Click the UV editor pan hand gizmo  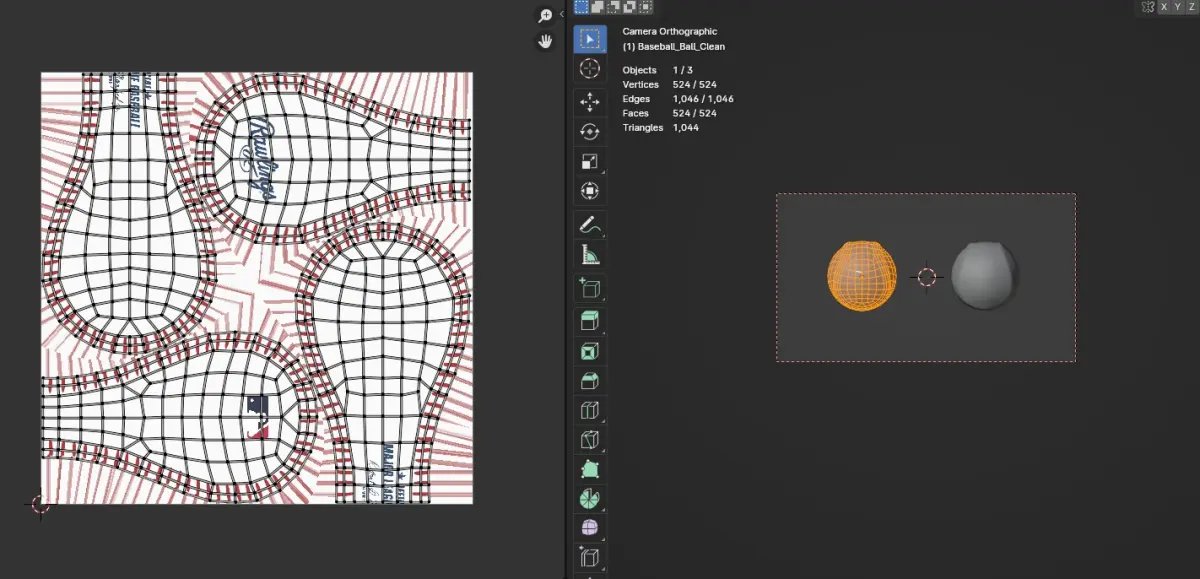[545, 41]
